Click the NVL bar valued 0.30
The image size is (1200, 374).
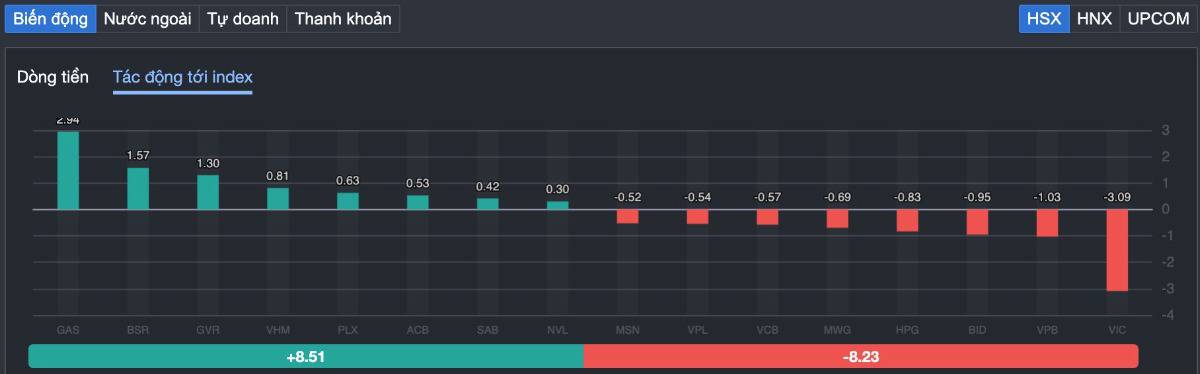click(558, 205)
